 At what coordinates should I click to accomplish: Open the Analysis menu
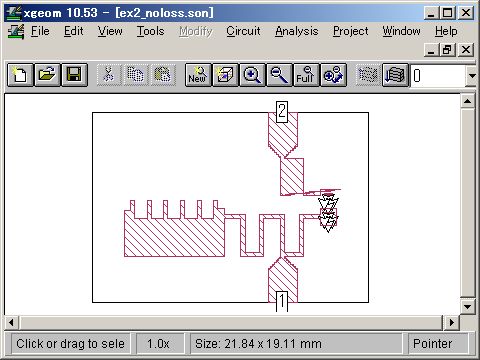[297, 31]
